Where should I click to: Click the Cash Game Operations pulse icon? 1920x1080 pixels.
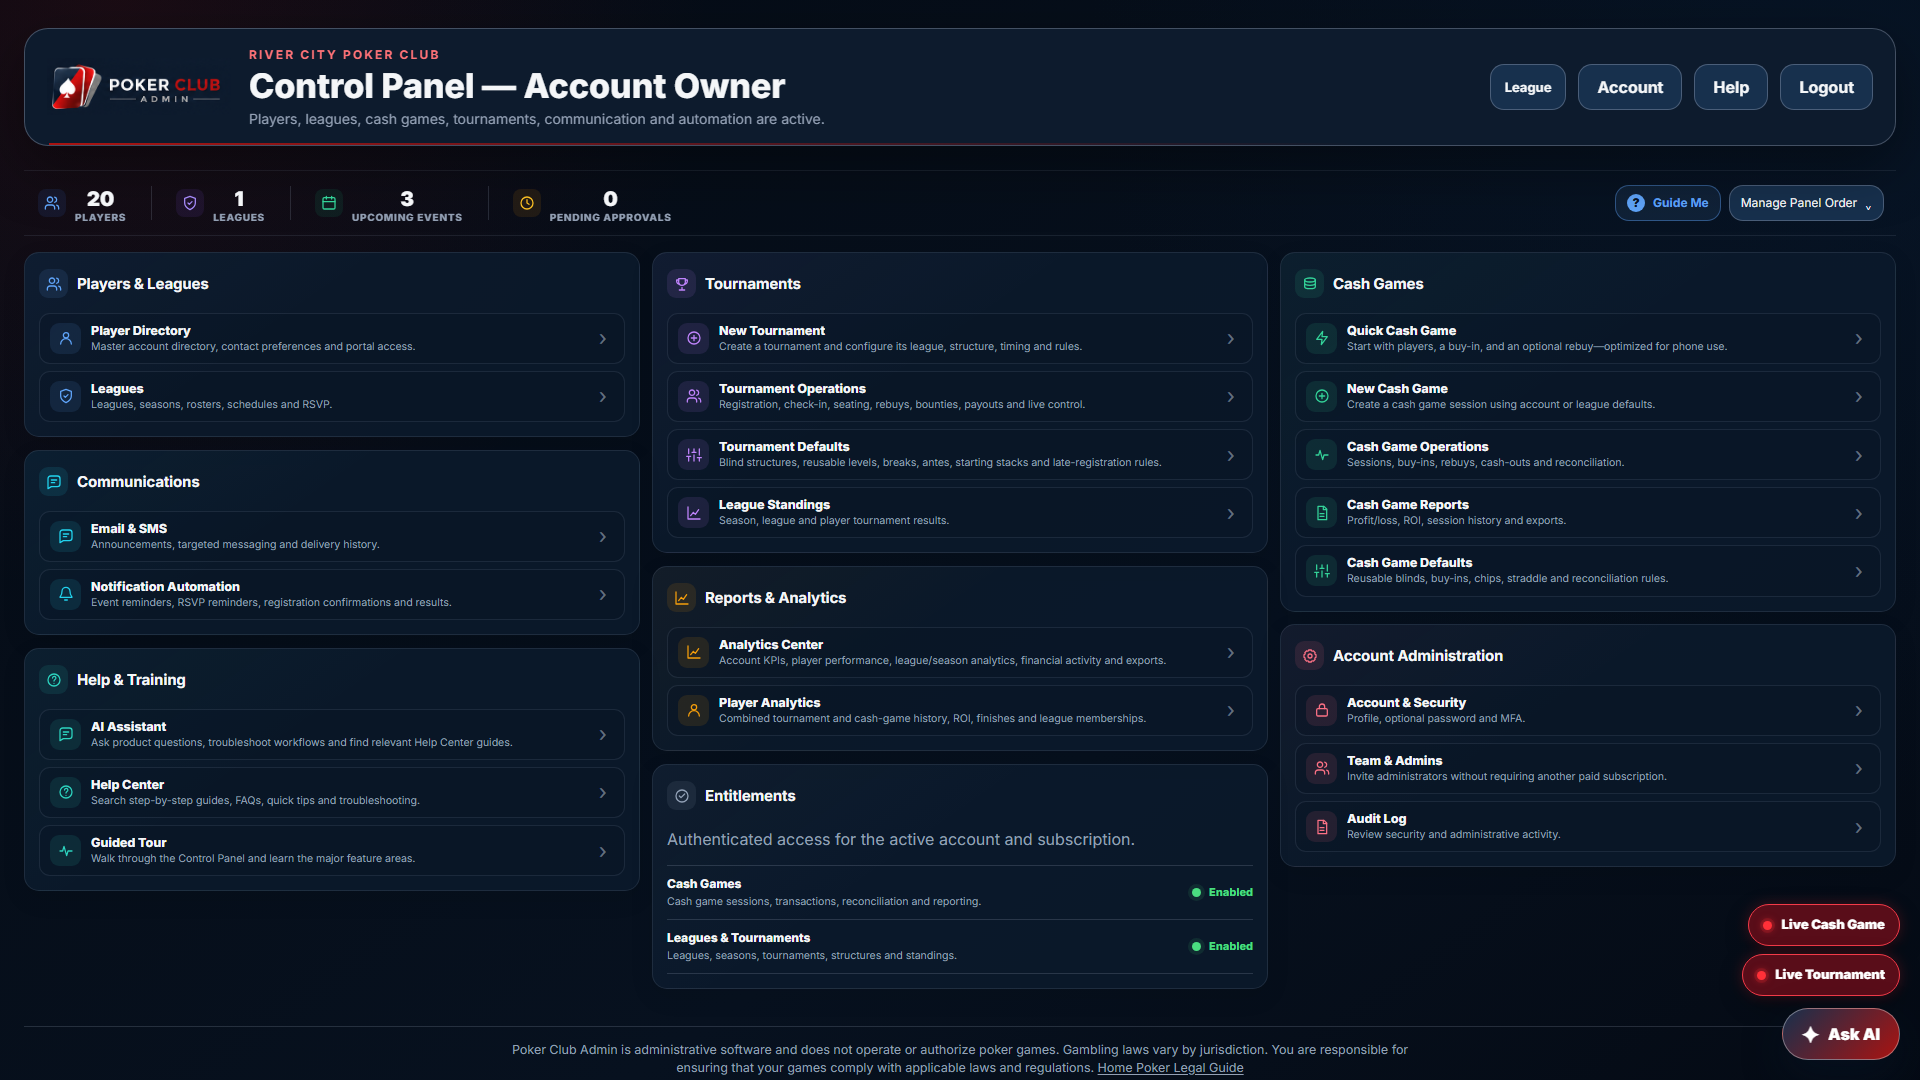[x=1322, y=455]
